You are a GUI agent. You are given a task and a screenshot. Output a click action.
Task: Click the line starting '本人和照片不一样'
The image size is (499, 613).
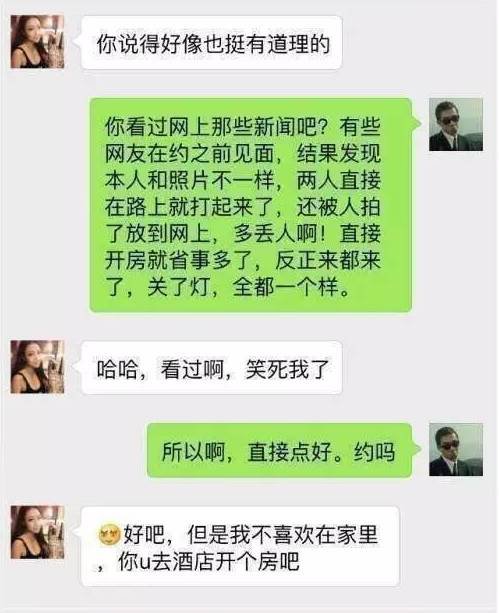[242, 181]
